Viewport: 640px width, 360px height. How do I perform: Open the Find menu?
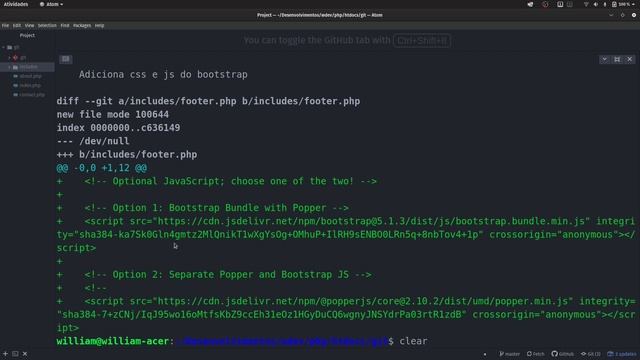[65, 25]
